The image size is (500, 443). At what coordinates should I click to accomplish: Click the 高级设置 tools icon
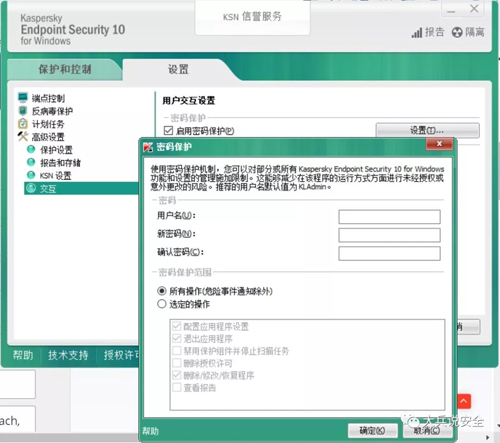tap(23, 136)
